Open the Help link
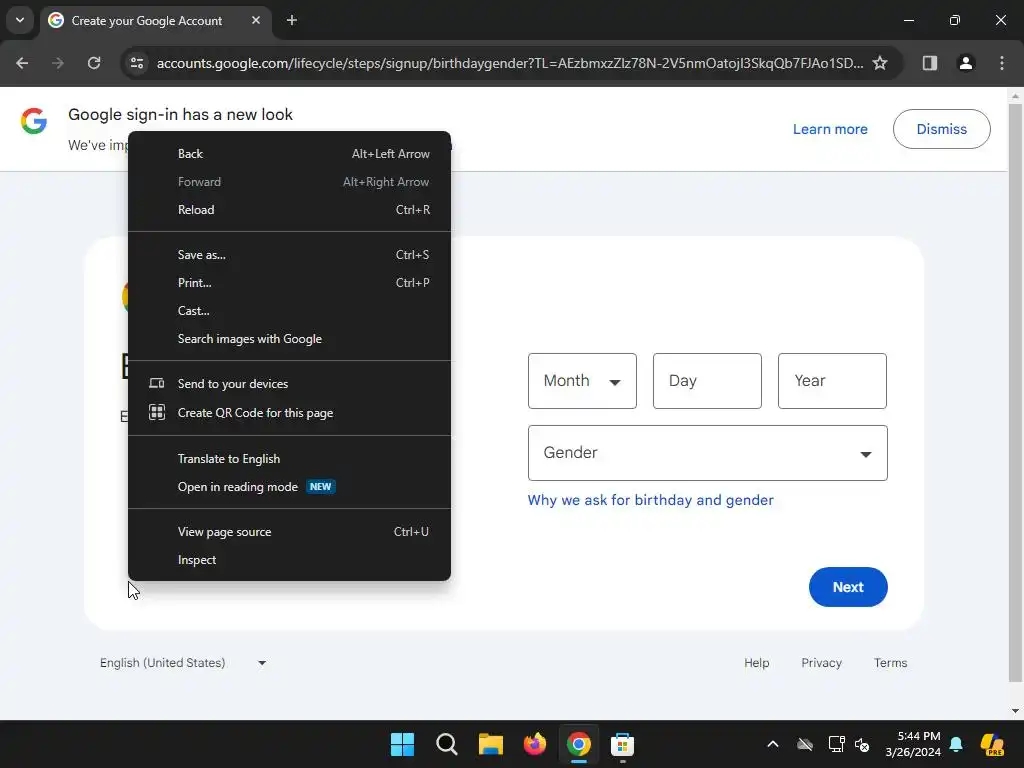This screenshot has width=1024, height=768. click(756, 663)
